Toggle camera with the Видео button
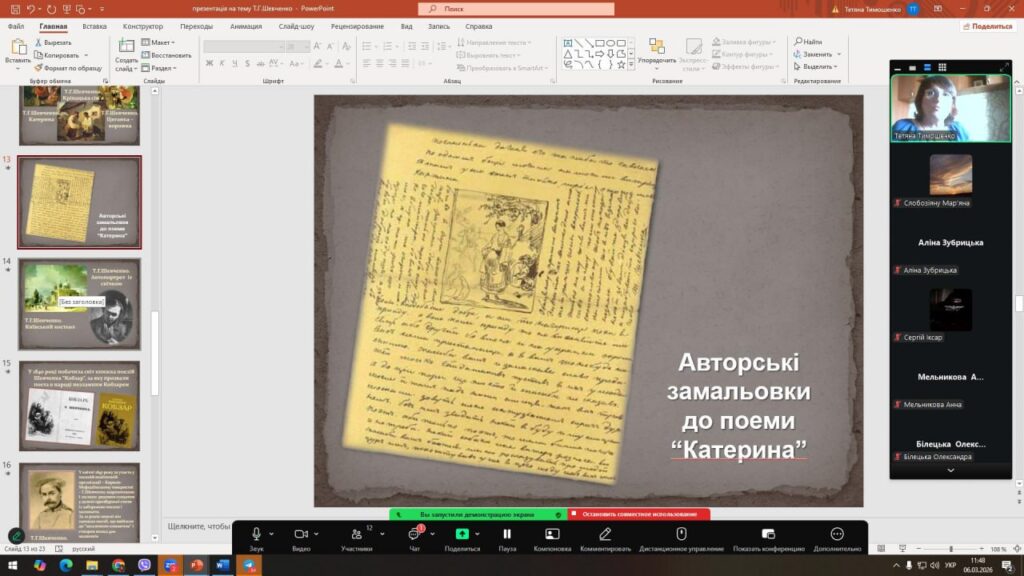The width and height of the screenshot is (1024, 576). (x=301, y=535)
